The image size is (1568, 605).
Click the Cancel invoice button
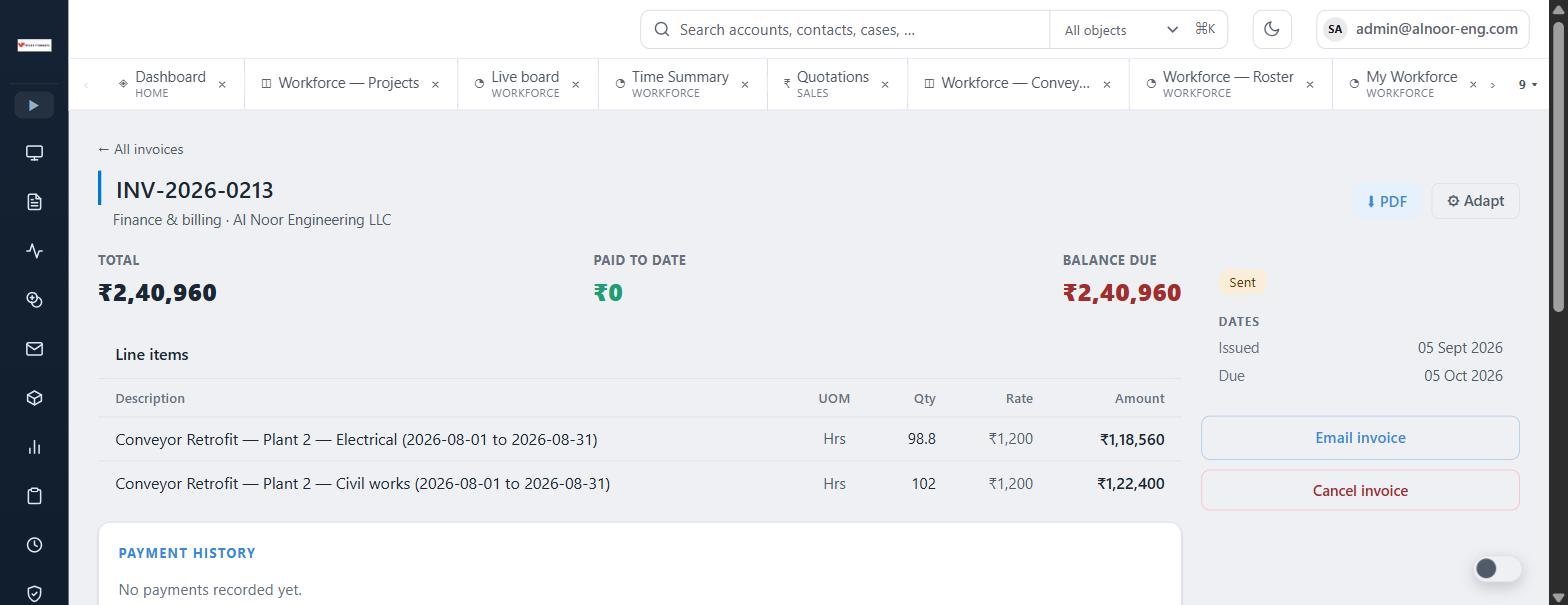[1360, 491]
